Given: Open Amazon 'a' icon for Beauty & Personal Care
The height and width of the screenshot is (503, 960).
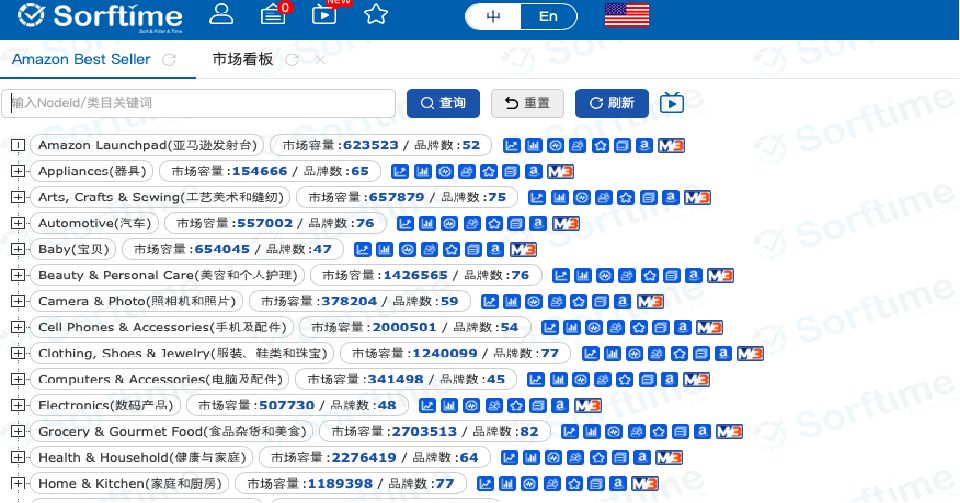Looking at the screenshot, I should pyautogui.click(x=693, y=275).
